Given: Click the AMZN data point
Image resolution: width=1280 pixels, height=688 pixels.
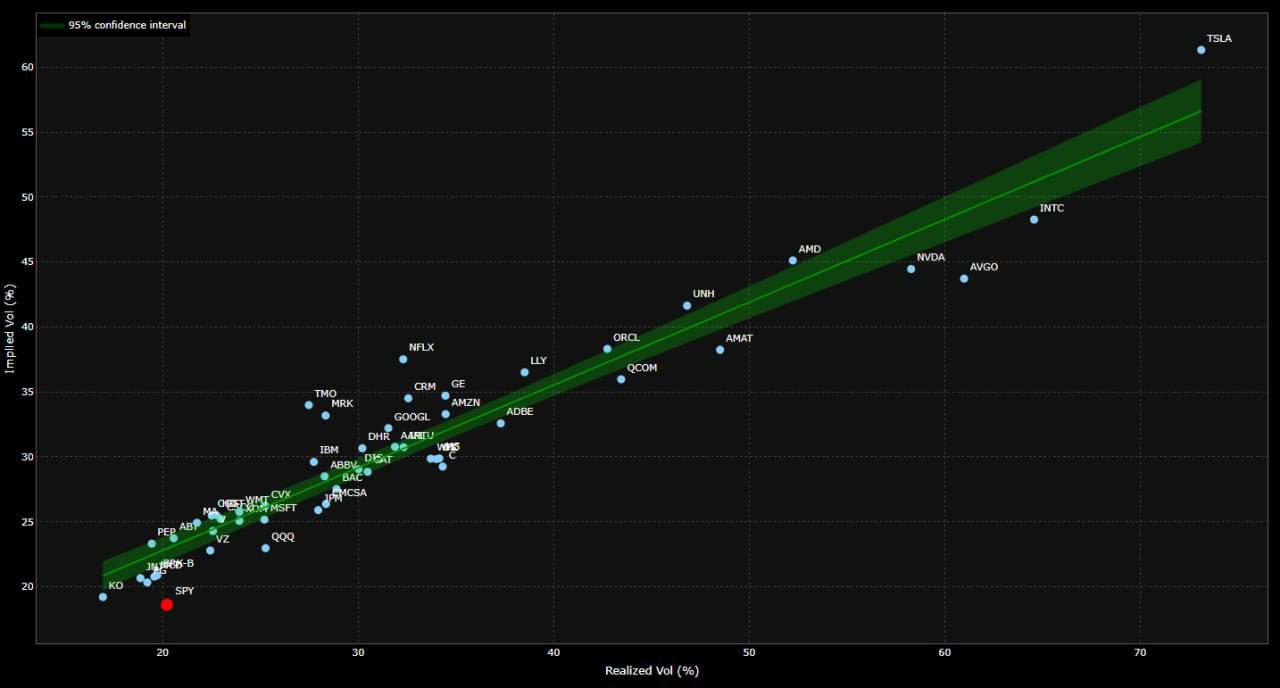Looking at the screenshot, I should tap(445, 414).
